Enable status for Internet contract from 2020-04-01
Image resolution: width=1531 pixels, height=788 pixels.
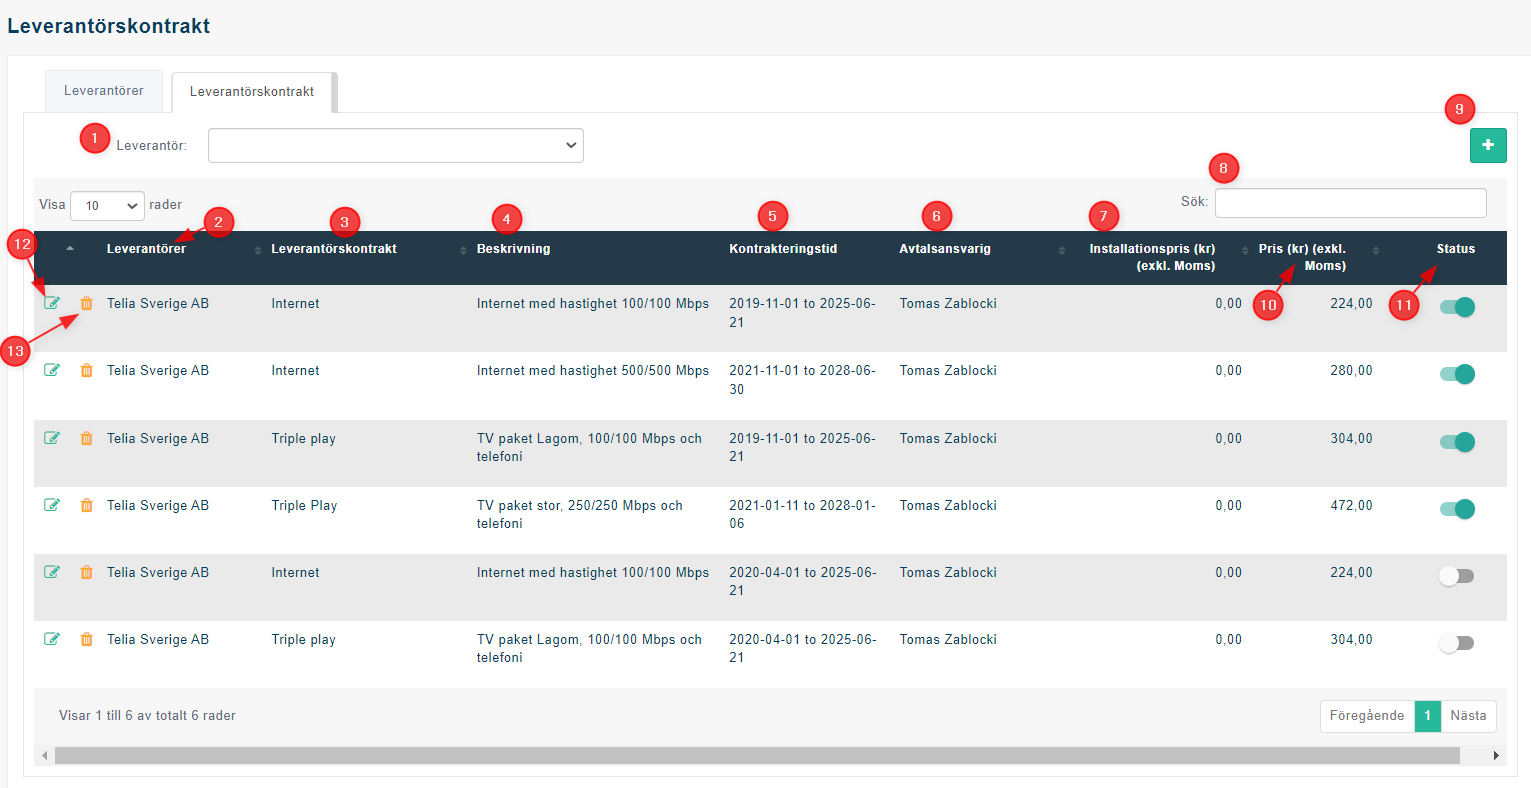pos(1457,576)
